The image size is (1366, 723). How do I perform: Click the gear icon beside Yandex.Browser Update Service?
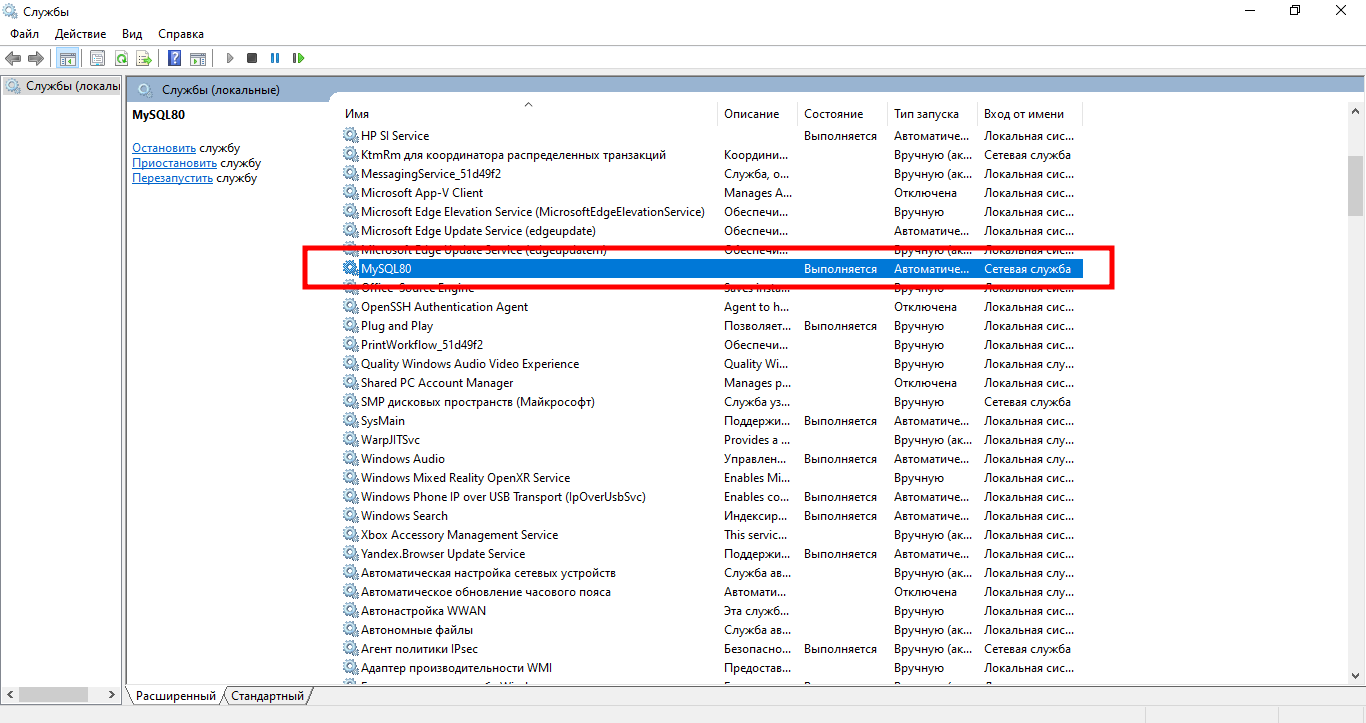(350, 554)
